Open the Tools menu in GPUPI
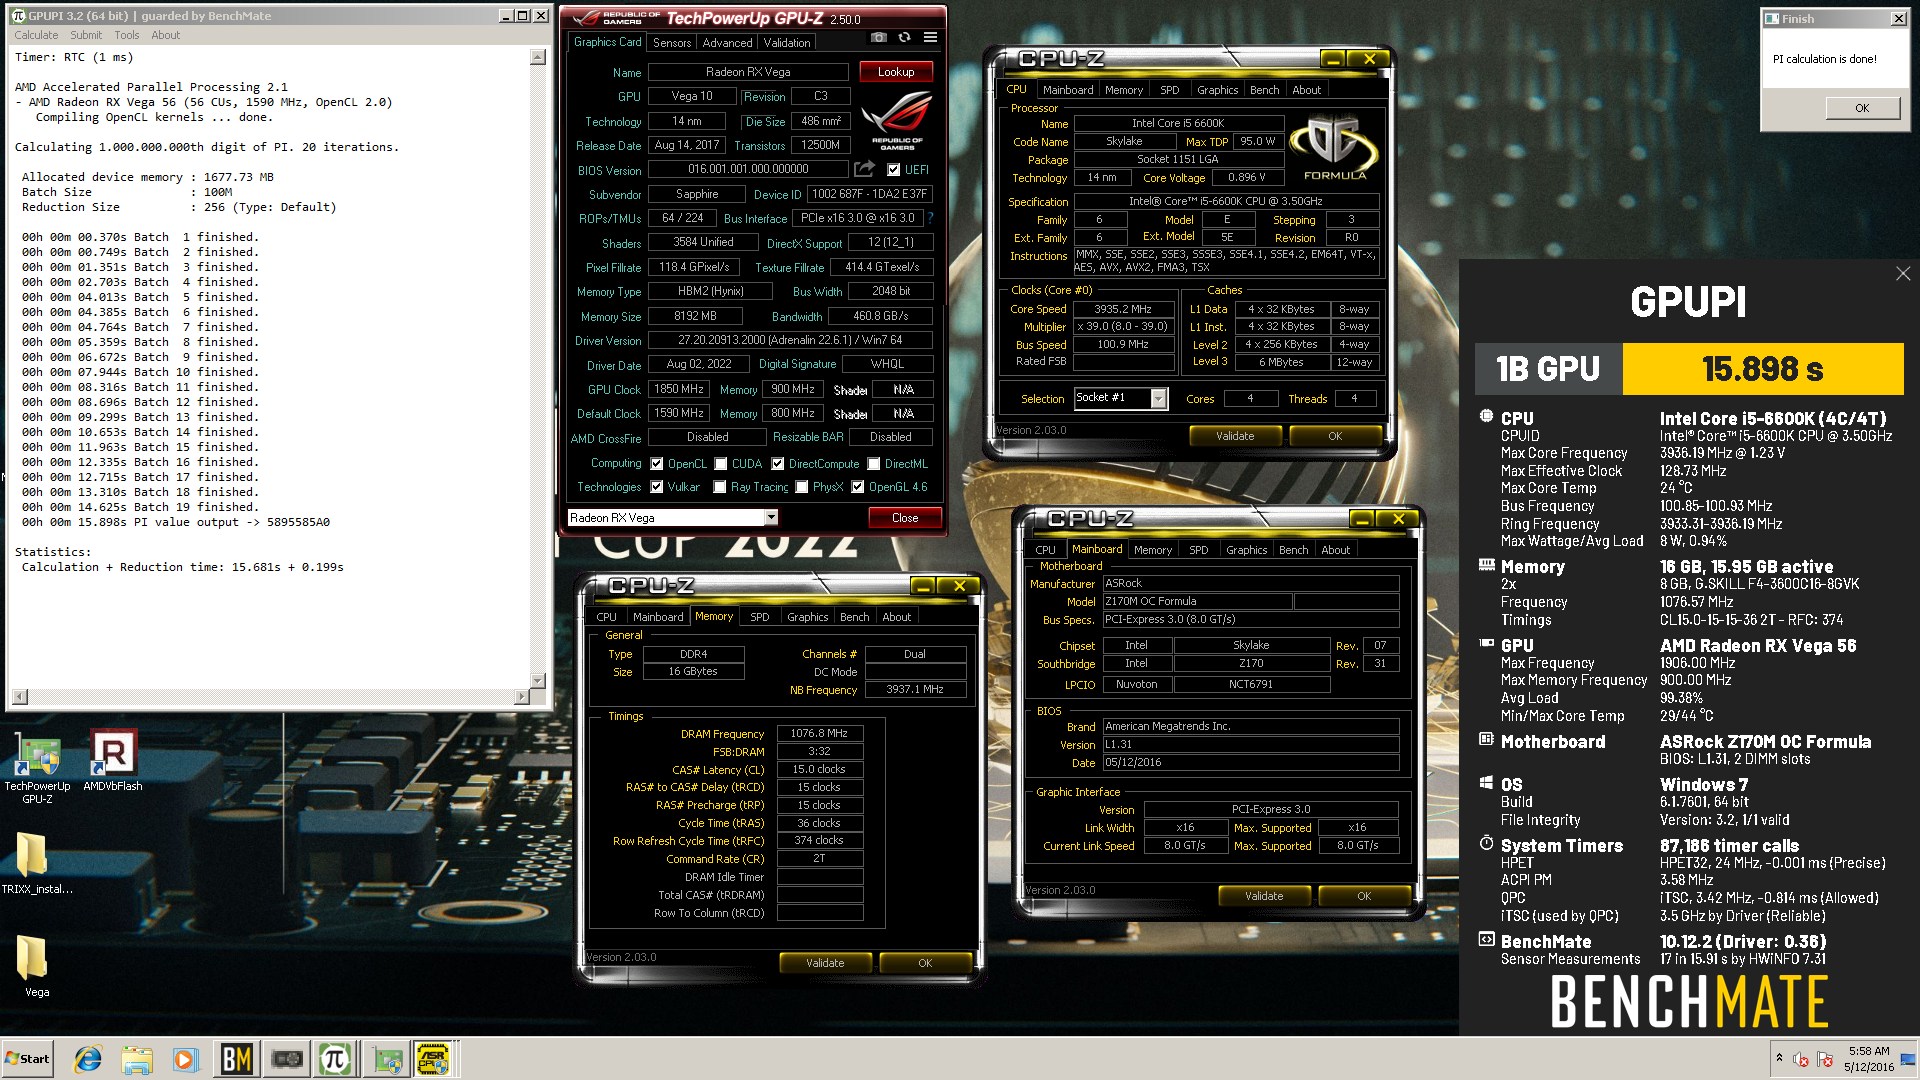The width and height of the screenshot is (1920, 1080). tap(126, 35)
